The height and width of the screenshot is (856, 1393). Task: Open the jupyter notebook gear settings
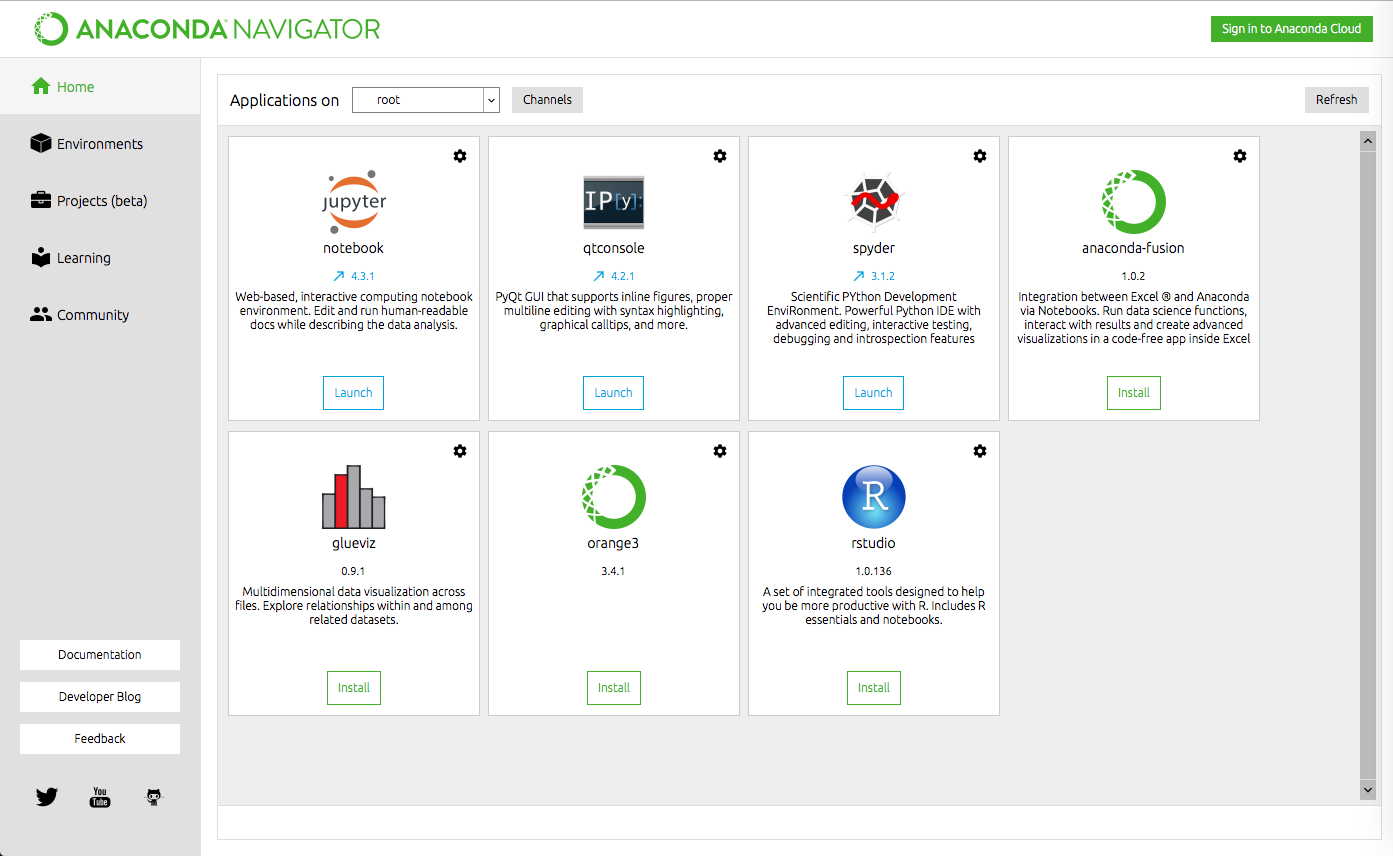(x=460, y=156)
